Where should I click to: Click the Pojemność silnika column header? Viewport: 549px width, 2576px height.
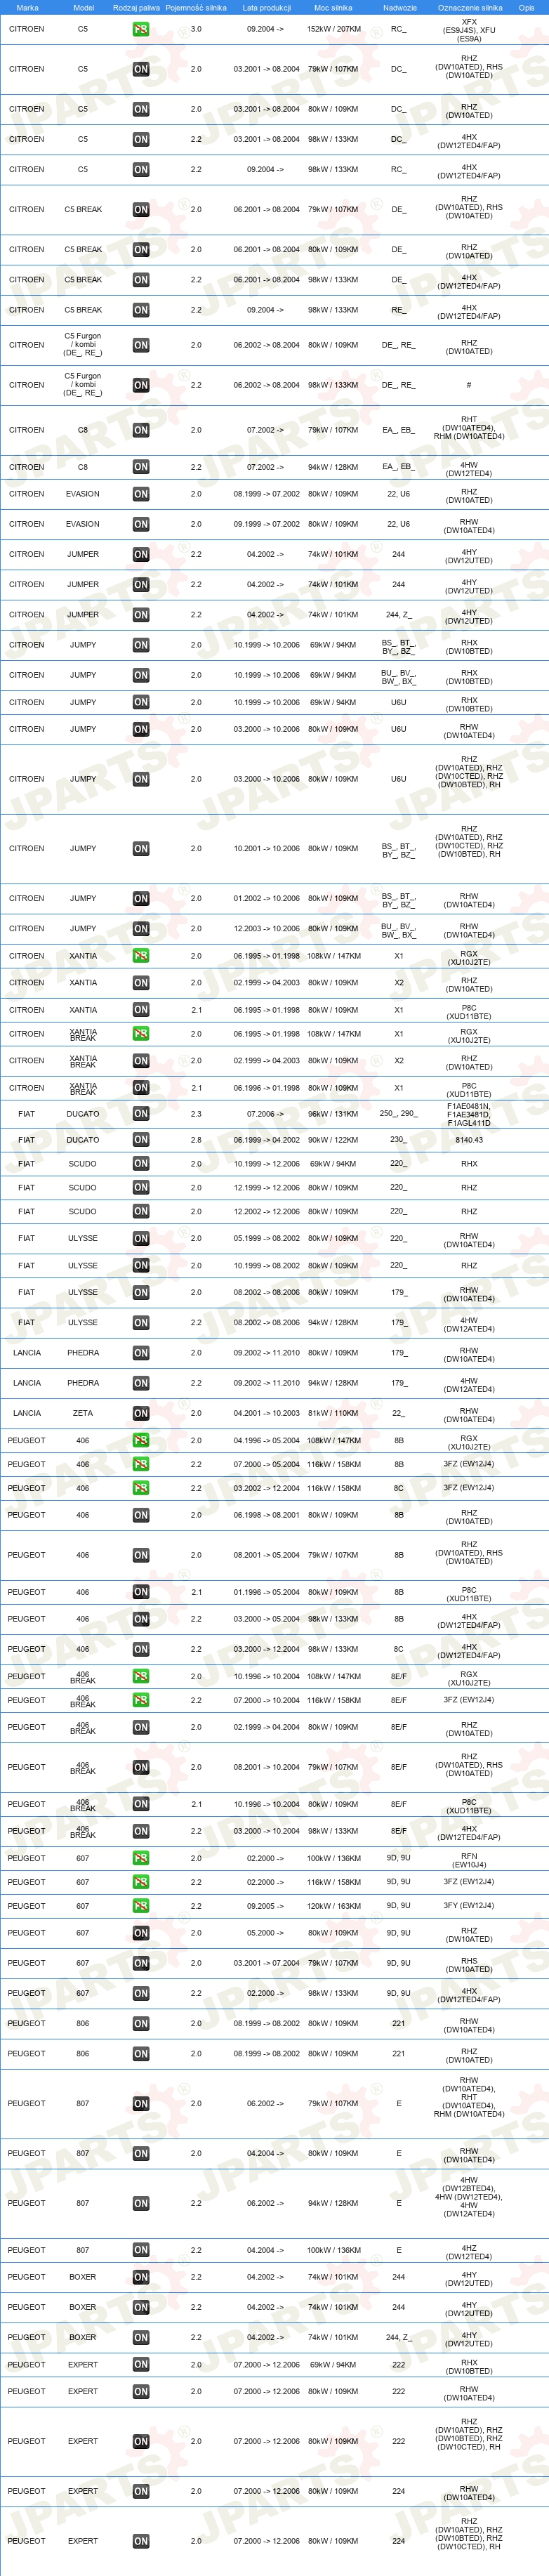(196, 7)
